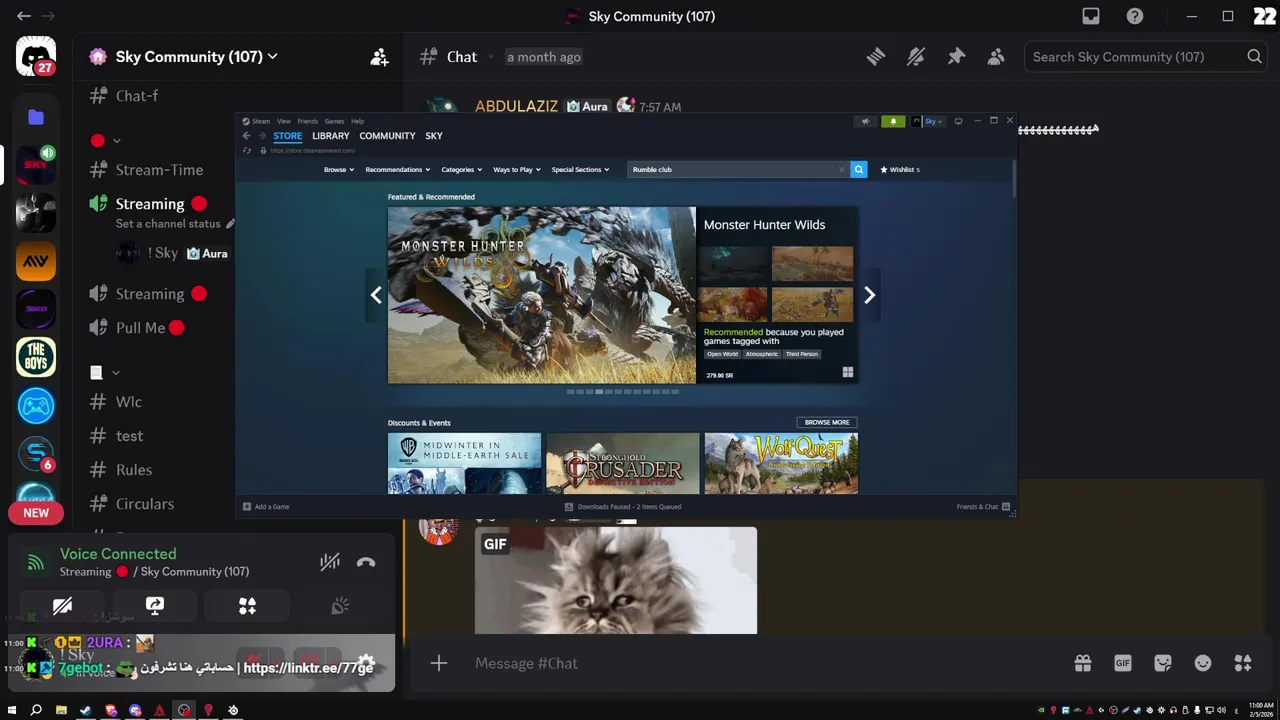Expand Steam Categories dropdown
The image size is (1280, 720).
tap(461, 169)
